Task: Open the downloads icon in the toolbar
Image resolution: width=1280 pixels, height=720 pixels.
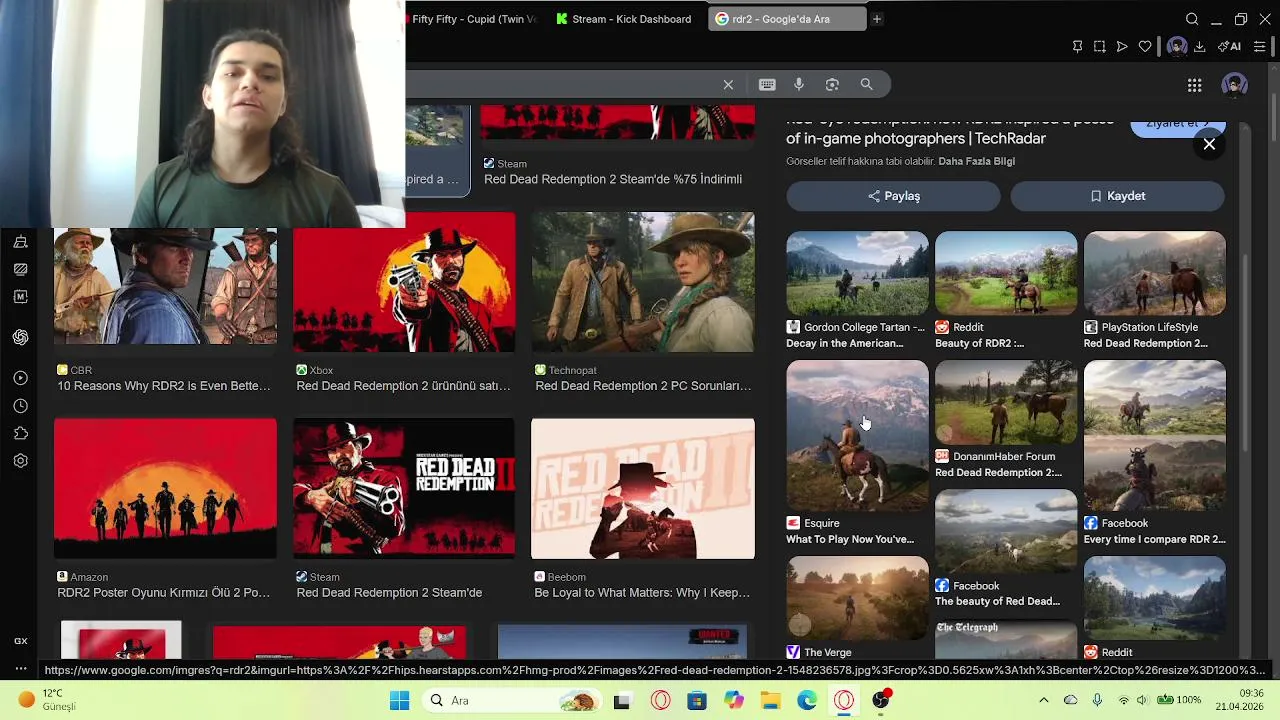Action: point(1199,46)
